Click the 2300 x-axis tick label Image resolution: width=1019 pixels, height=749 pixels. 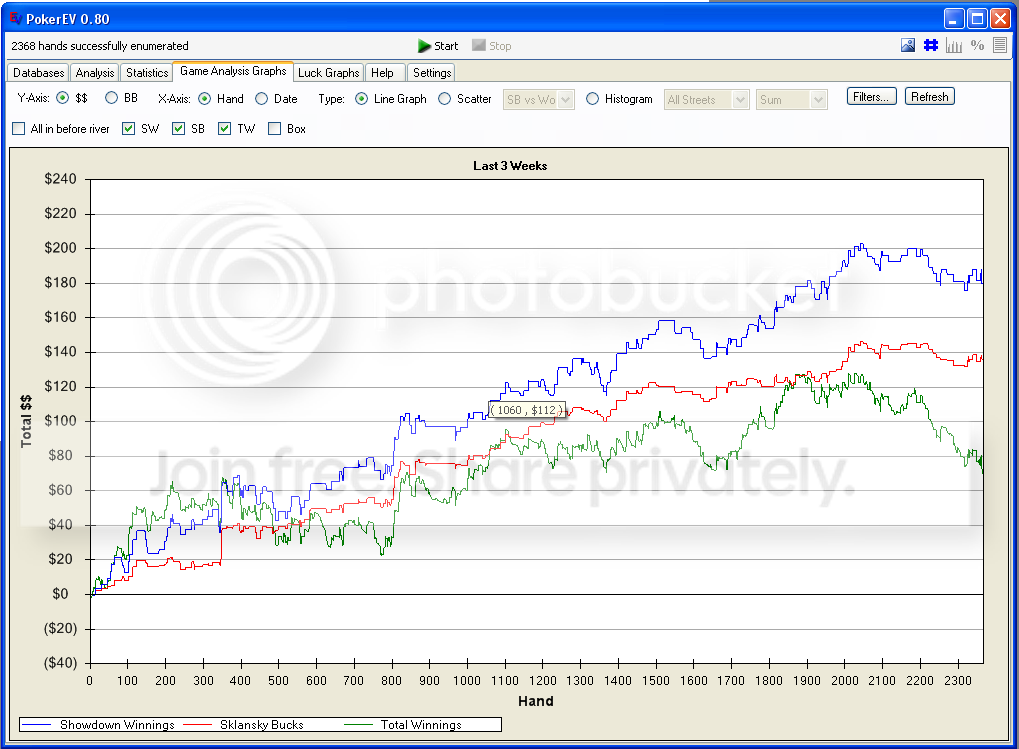(x=958, y=680)
